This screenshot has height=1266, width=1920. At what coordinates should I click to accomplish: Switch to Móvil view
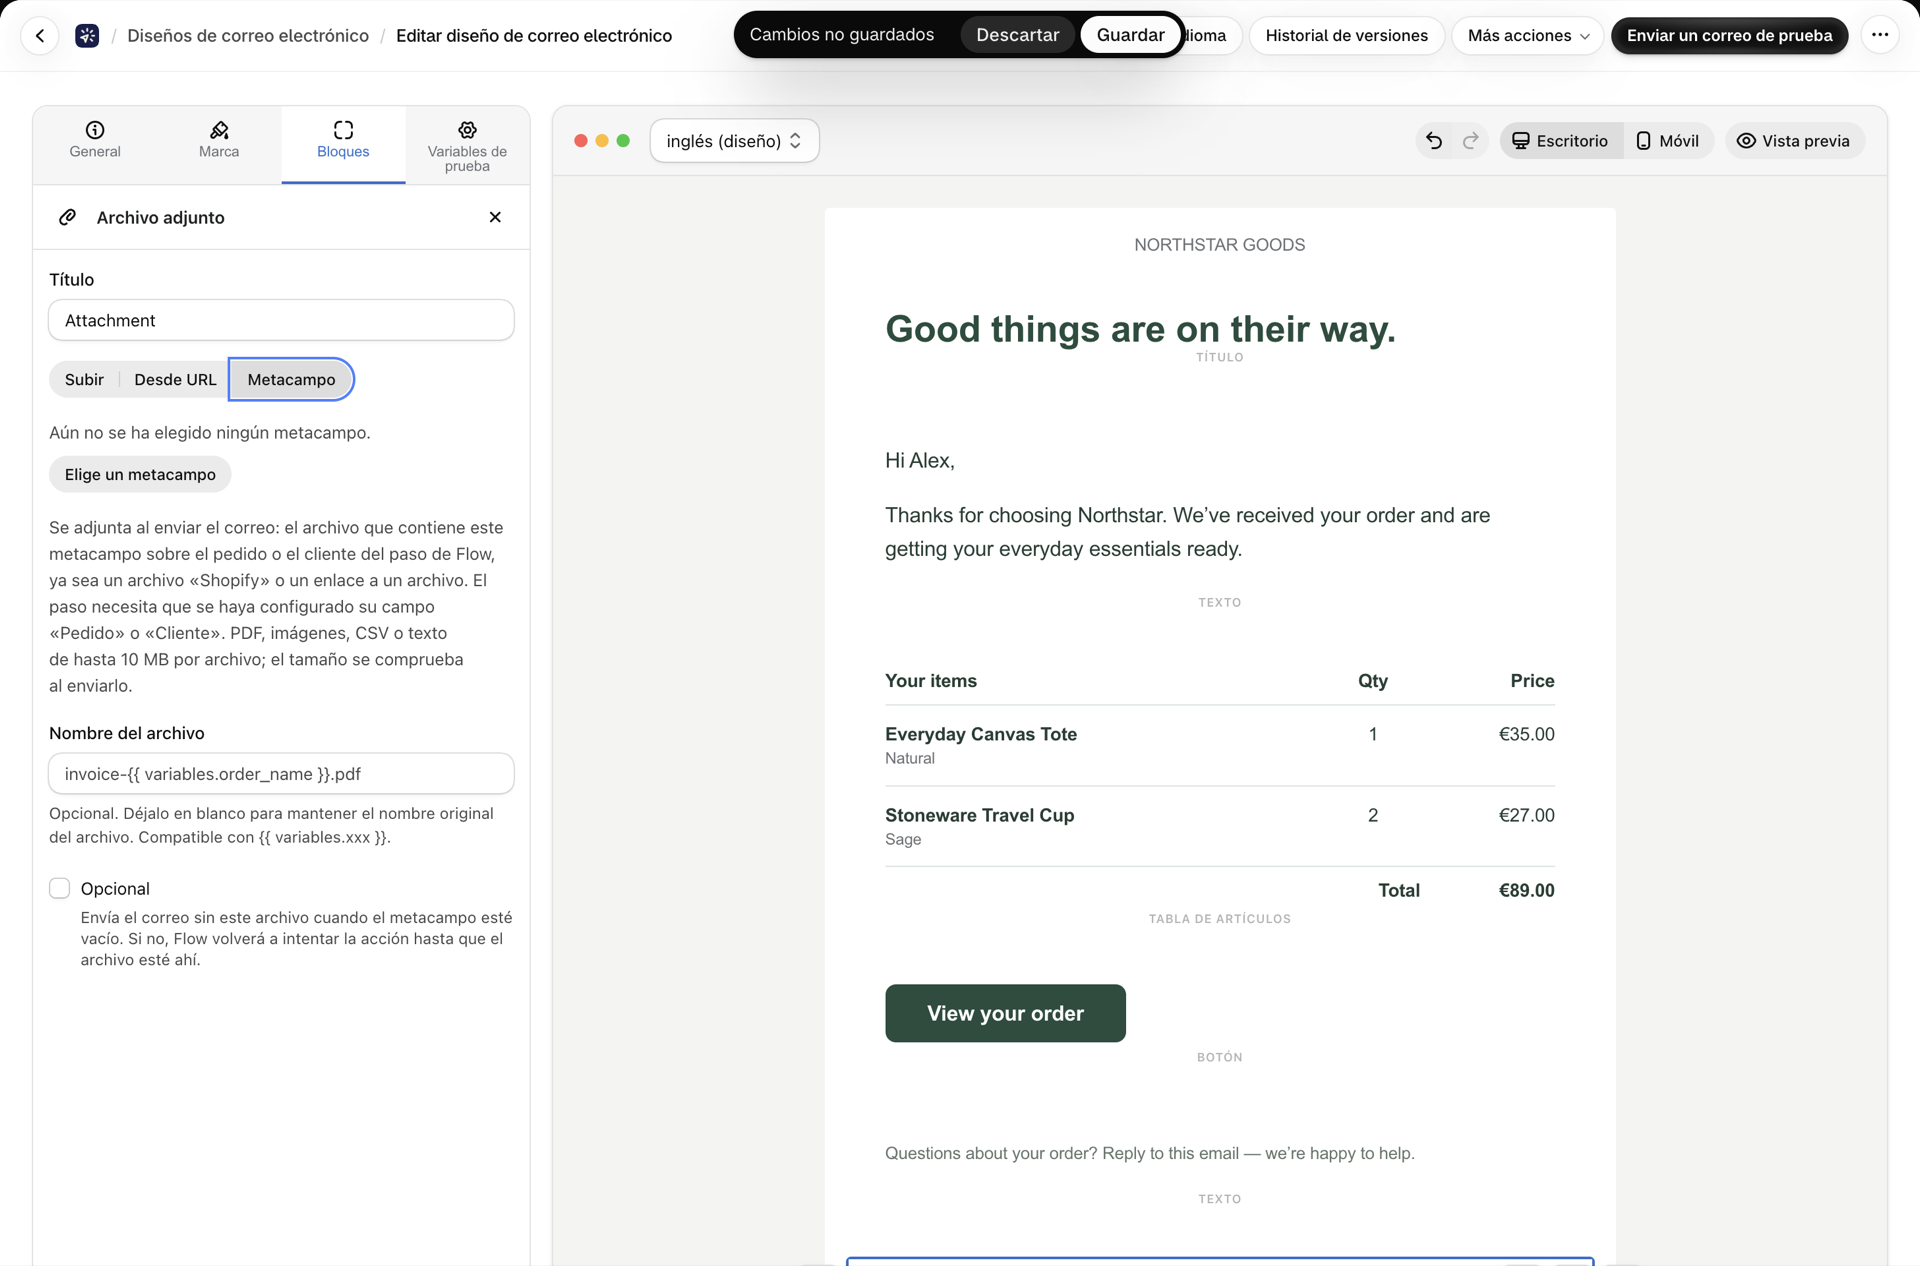(x=1667, y=141)
